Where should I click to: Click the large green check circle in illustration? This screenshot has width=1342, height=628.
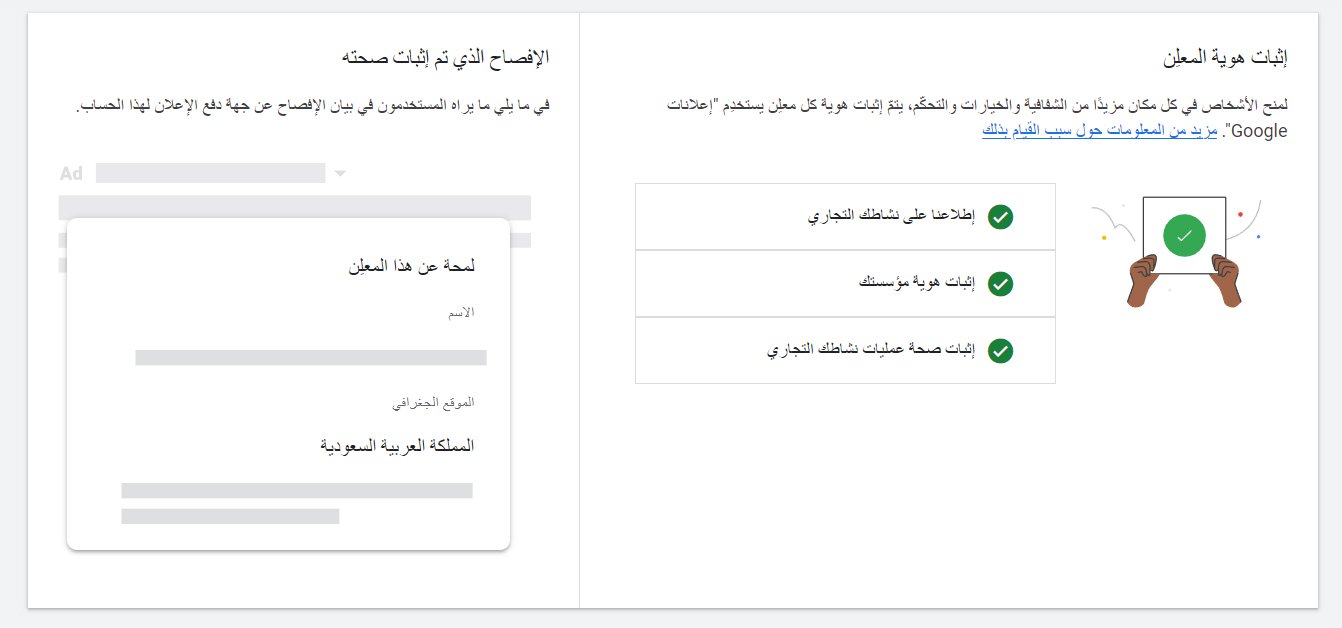pos(1184,236)
